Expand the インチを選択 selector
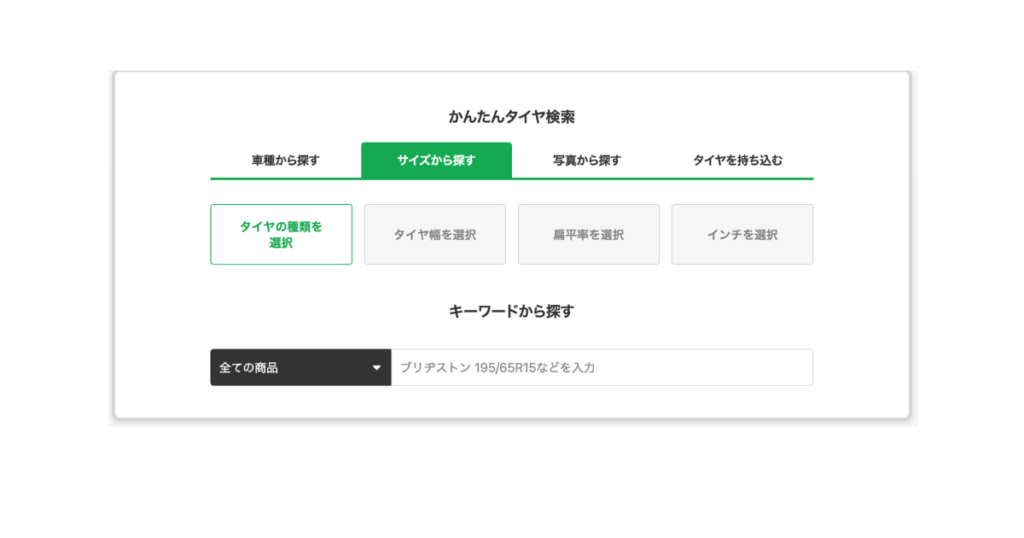The width and height of the screenshot is (1024, 538). tap(742, 235)
